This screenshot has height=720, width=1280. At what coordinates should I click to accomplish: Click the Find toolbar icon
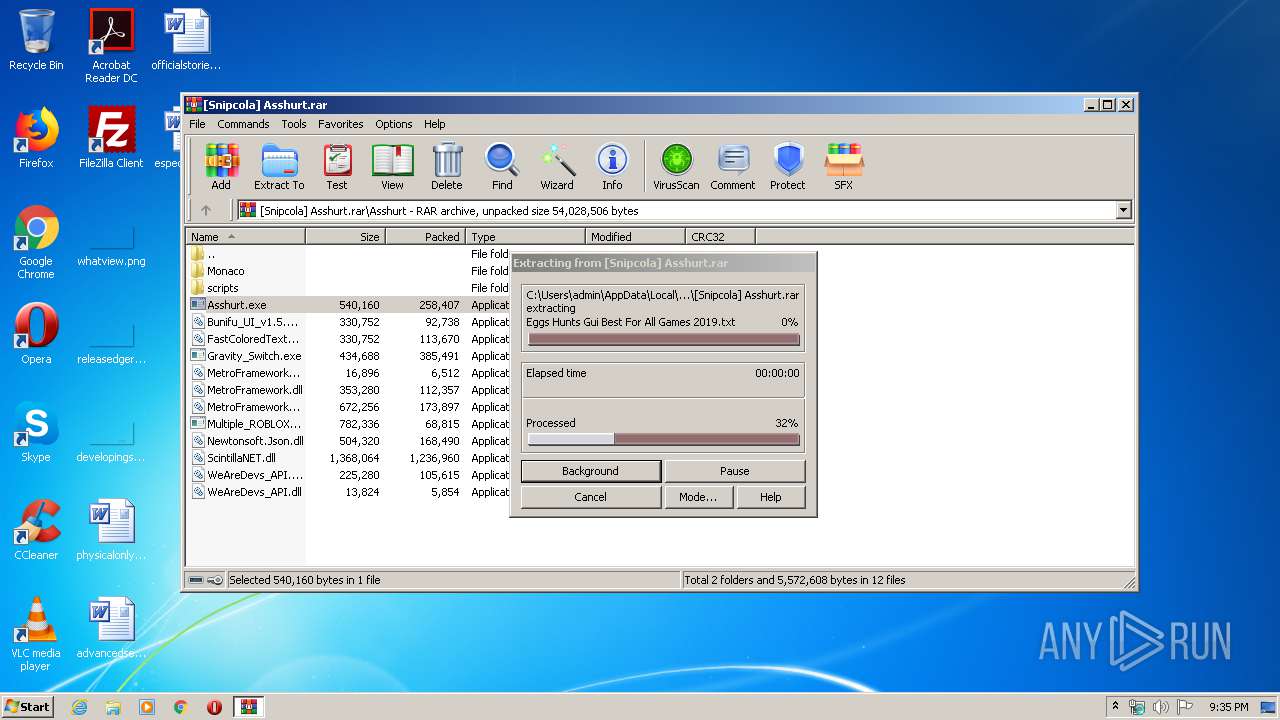(x=502, y=166)
